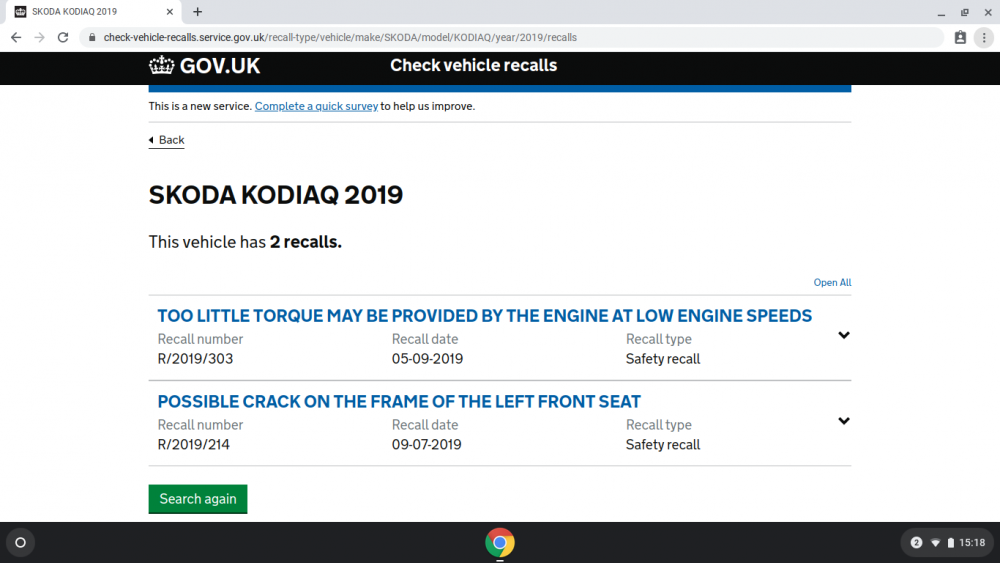1000x563 pixels.
Task: Open TOO LITTLE TORQUE recall heading
Action: point(485,316)
